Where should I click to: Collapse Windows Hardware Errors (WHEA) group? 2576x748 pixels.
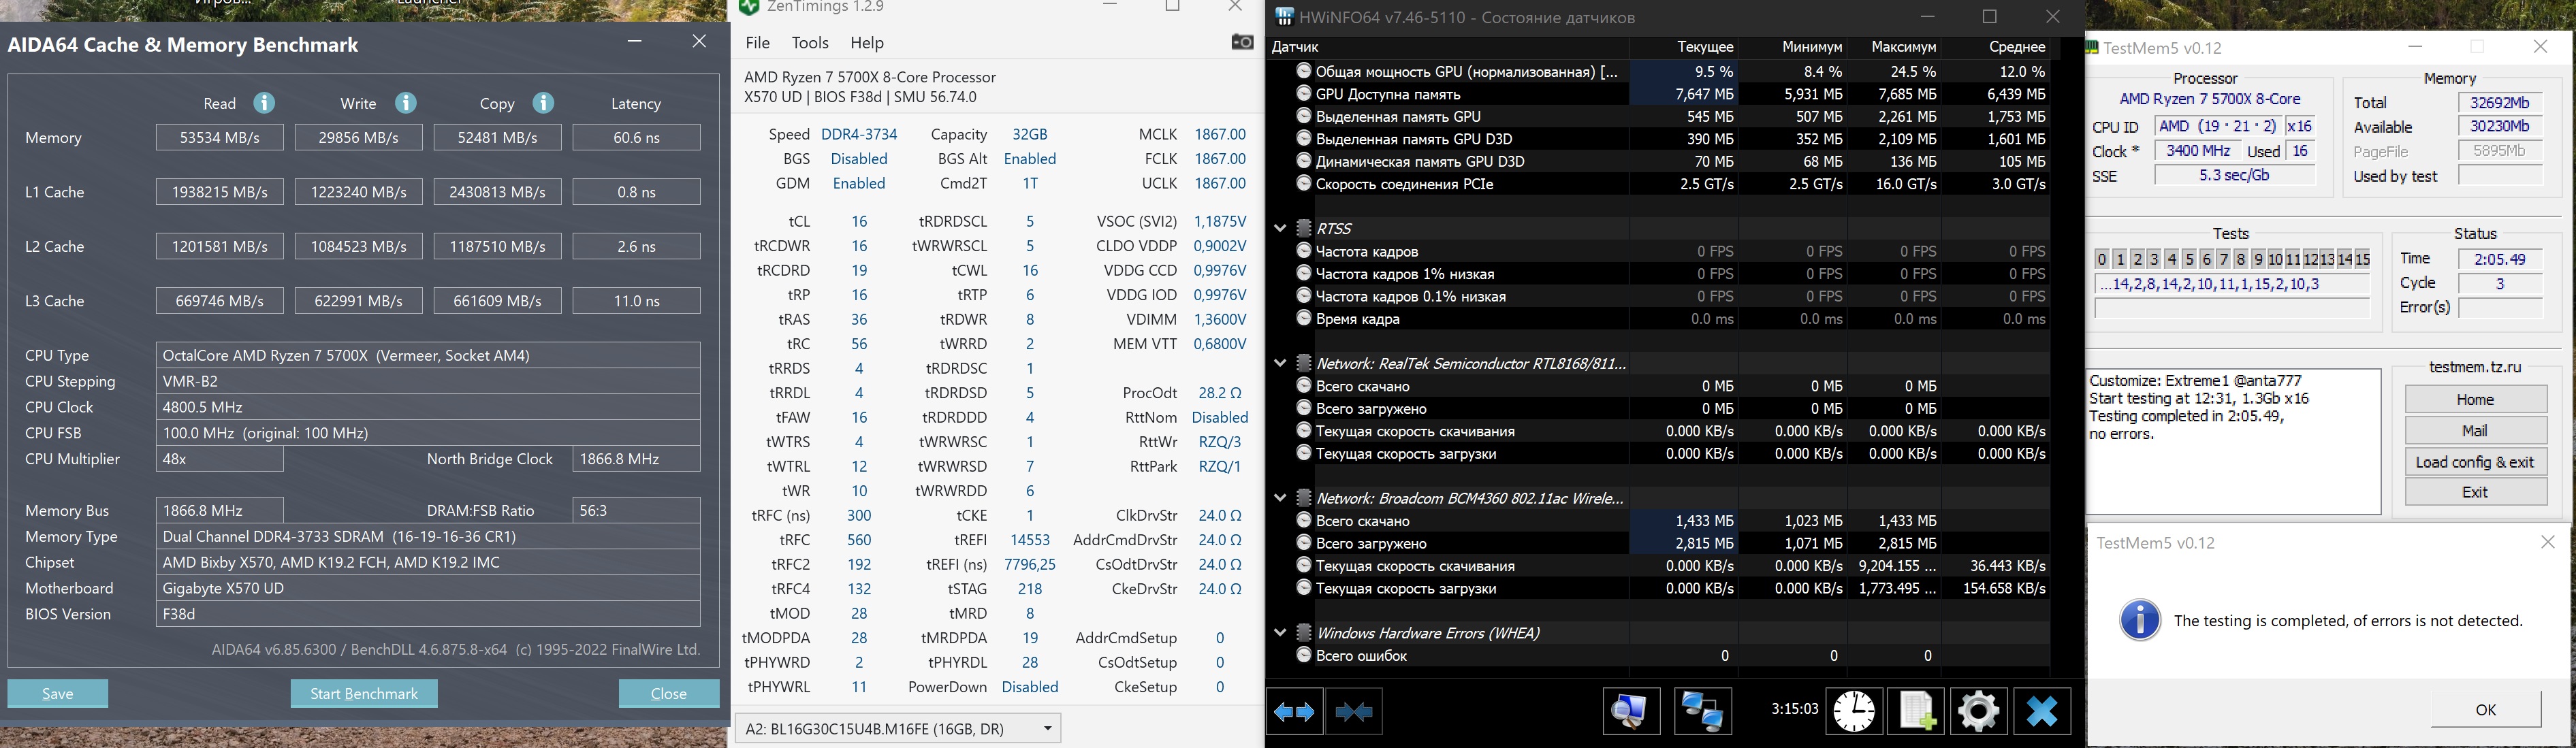(1280, 633)
